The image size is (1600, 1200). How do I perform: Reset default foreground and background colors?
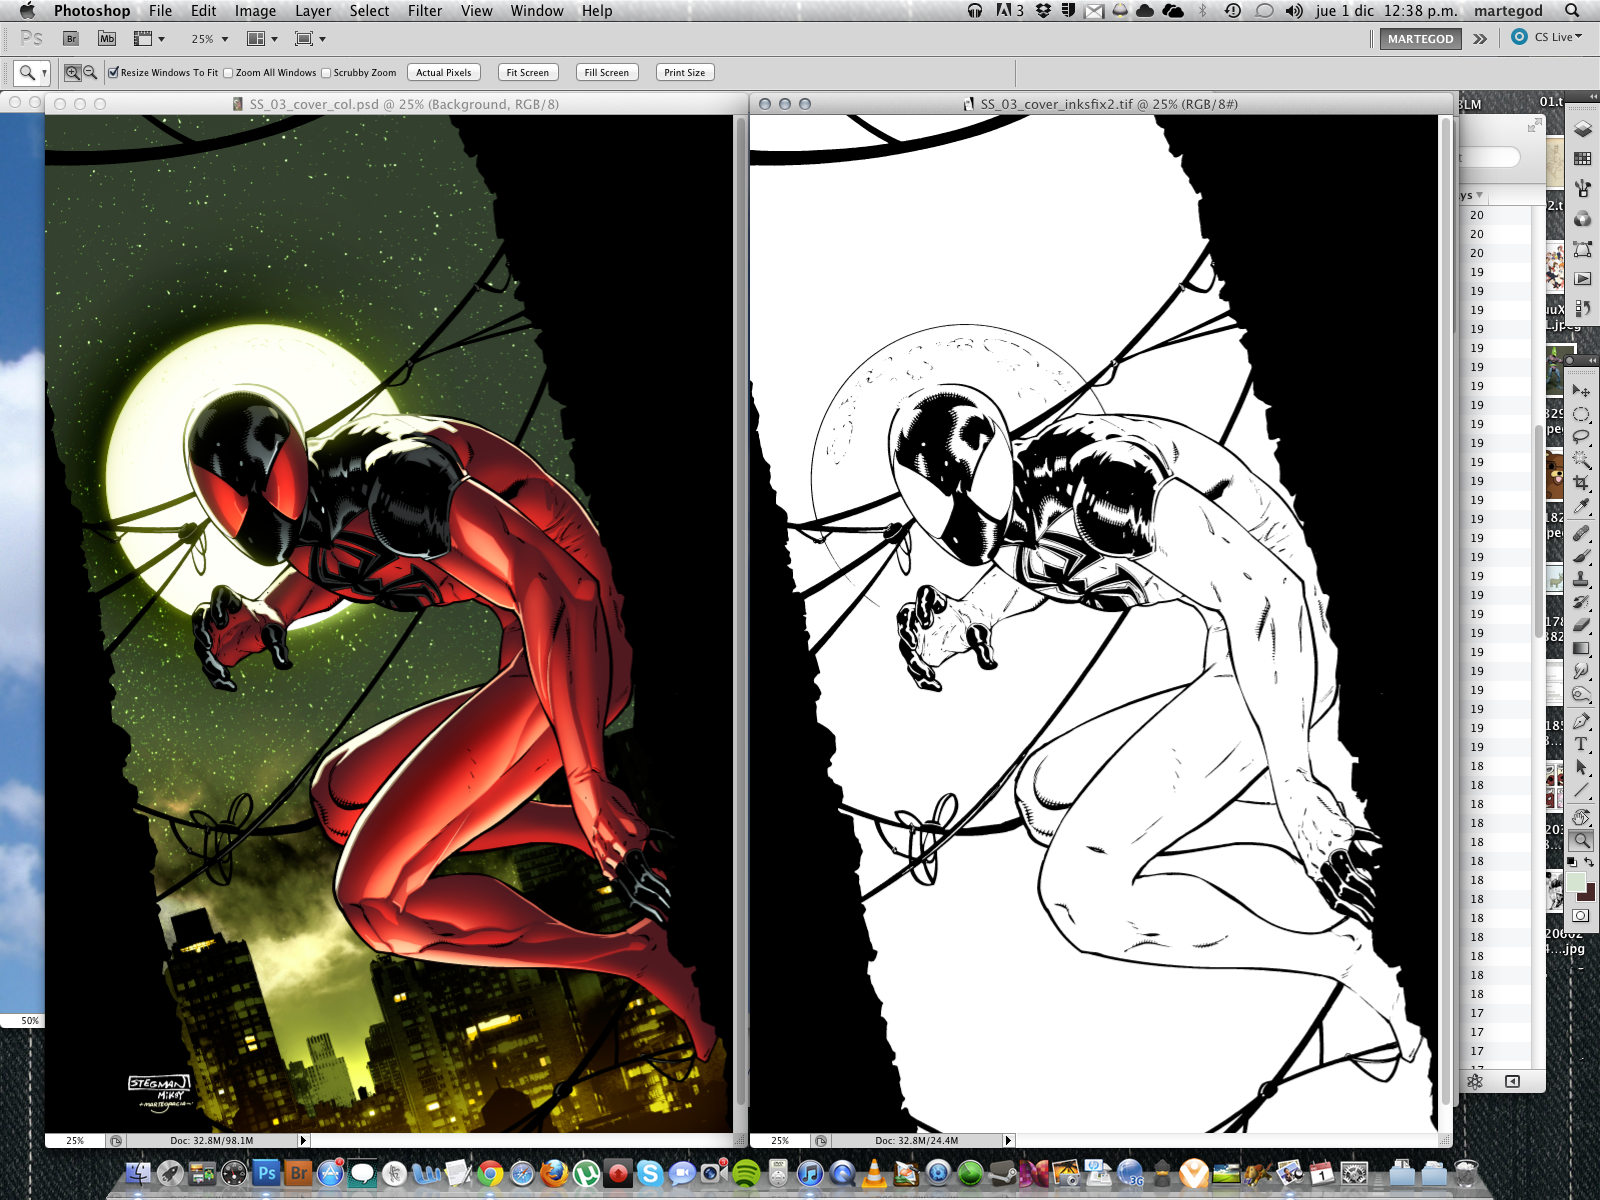1571,862
